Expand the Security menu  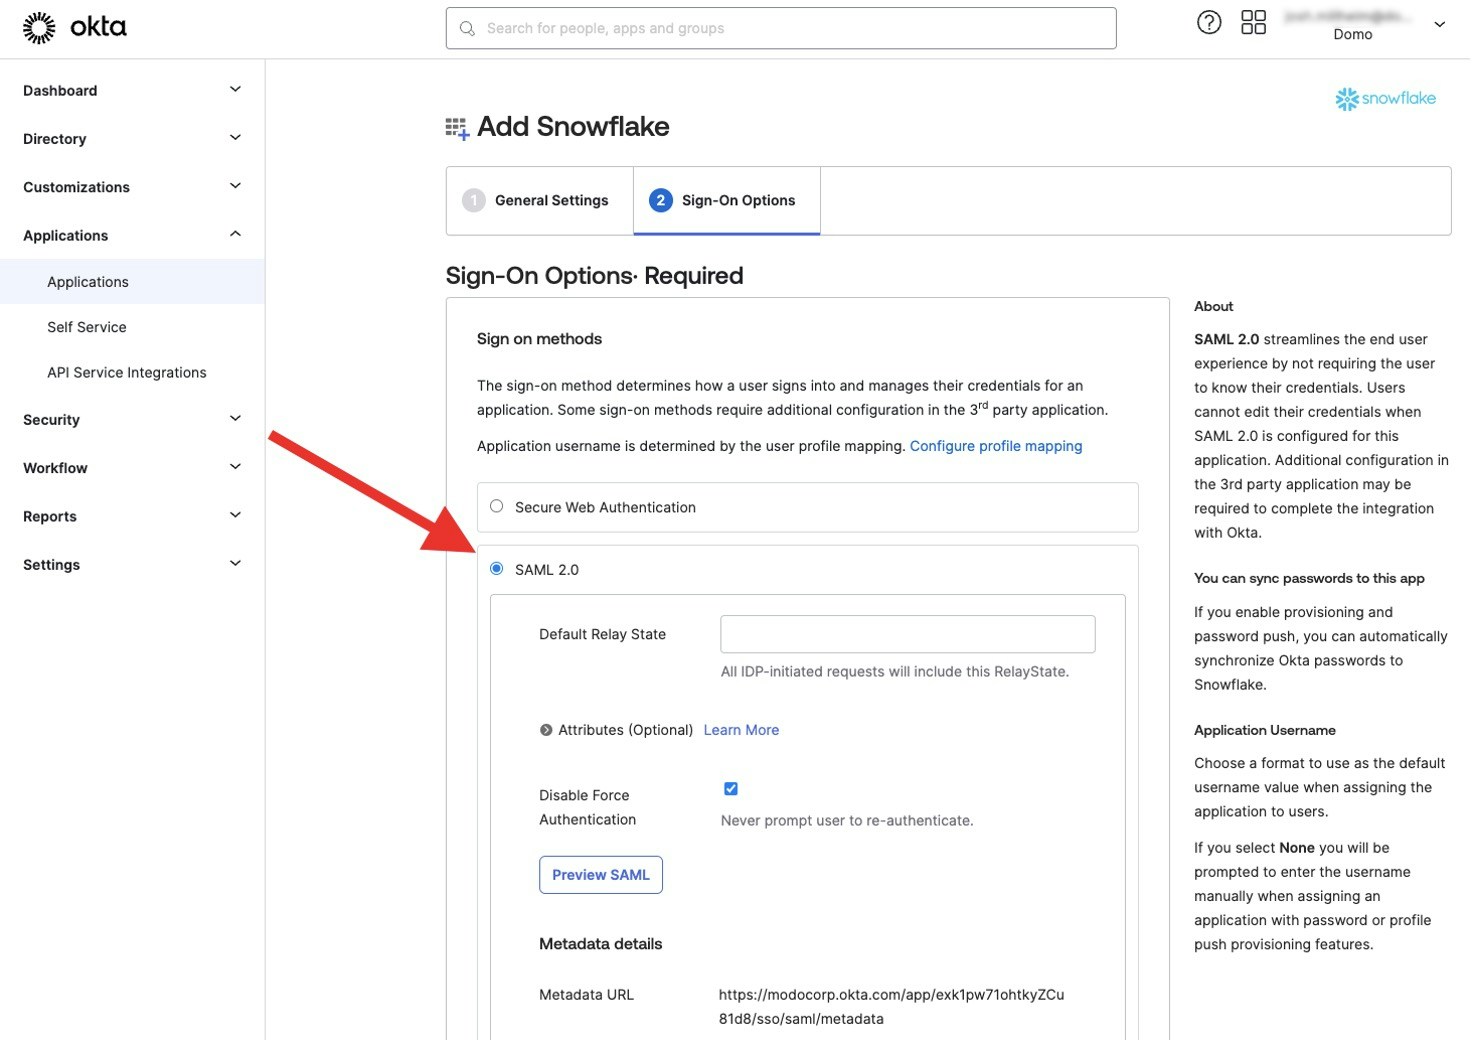[x=132, y=419]
